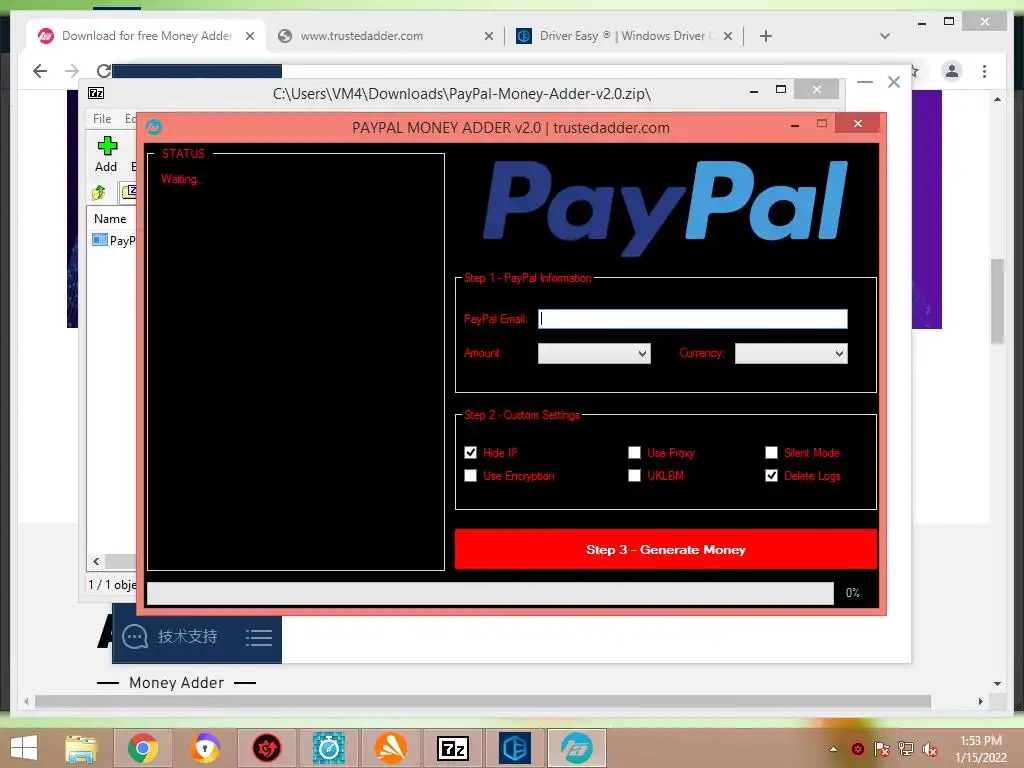Open the red gear taskbar icon

click(x=267, y=748)
